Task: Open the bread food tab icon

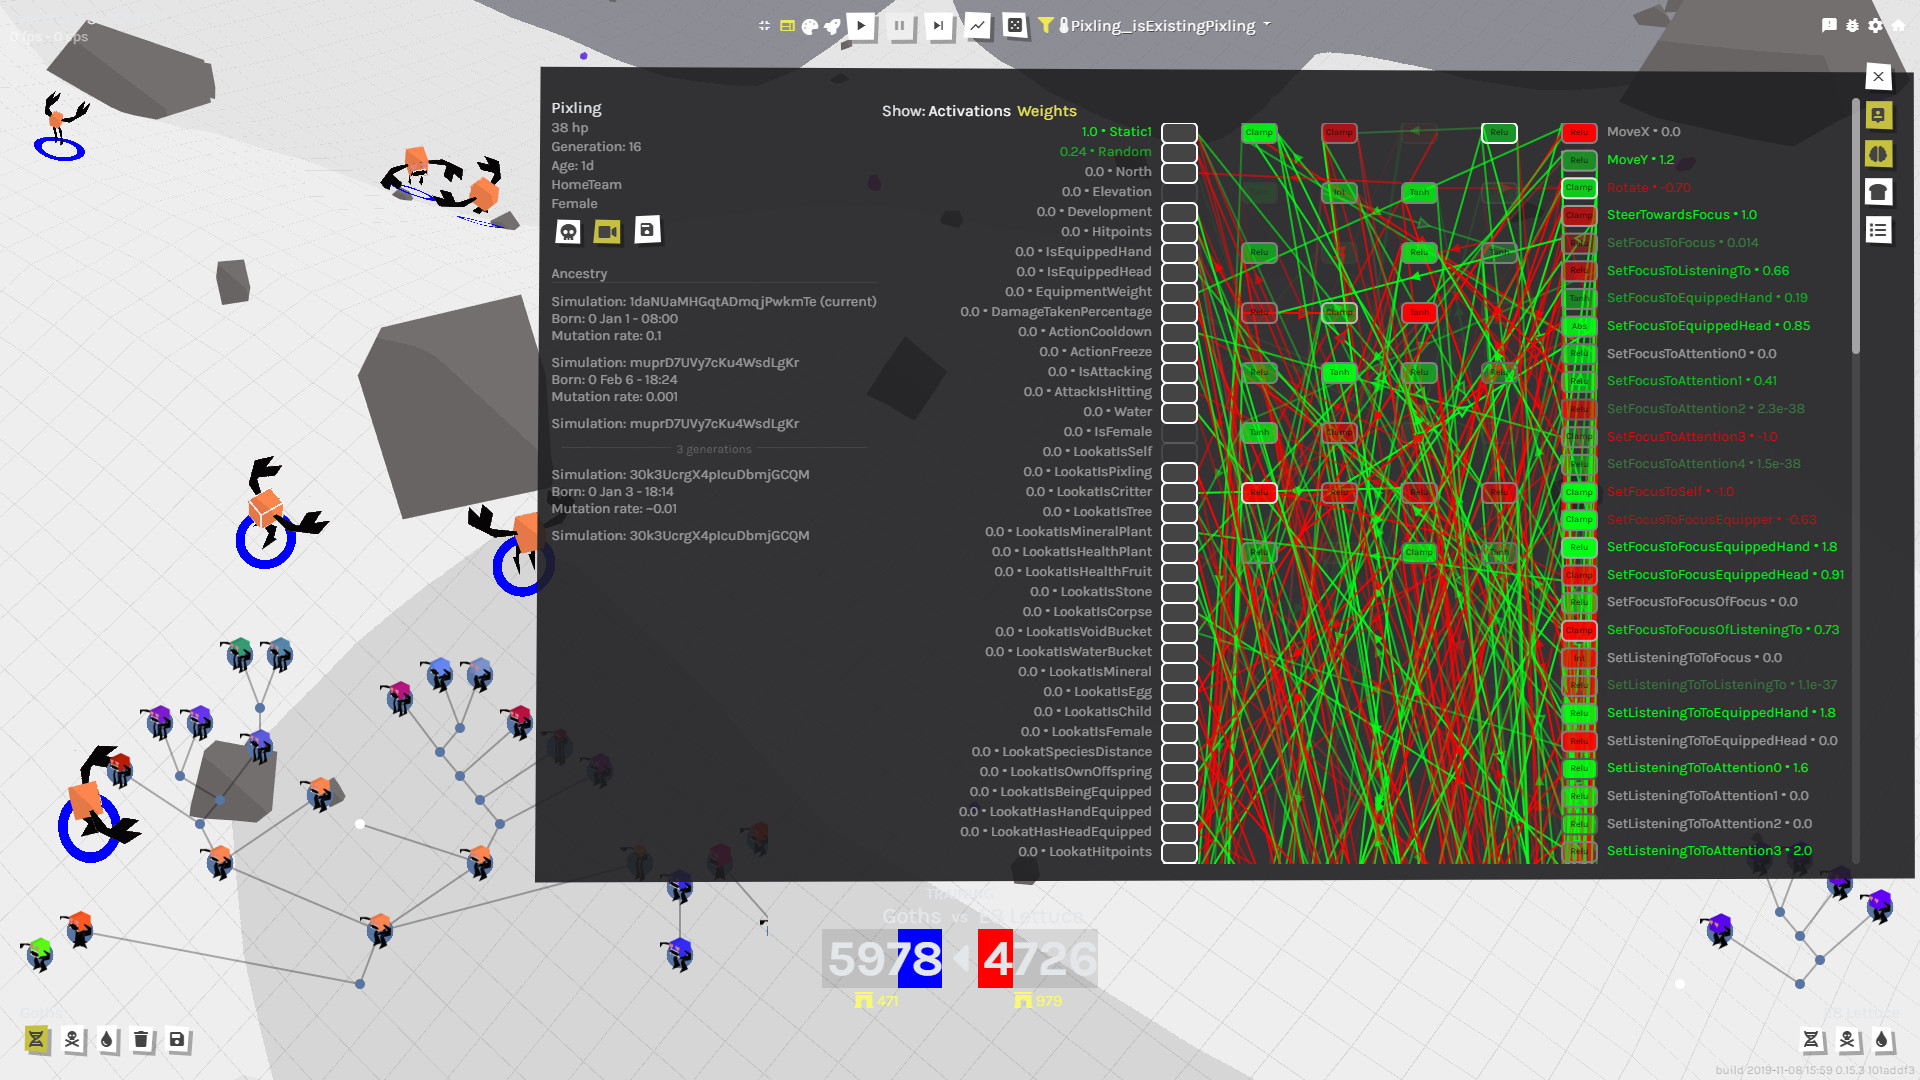Action: (x=1877, y=192)
